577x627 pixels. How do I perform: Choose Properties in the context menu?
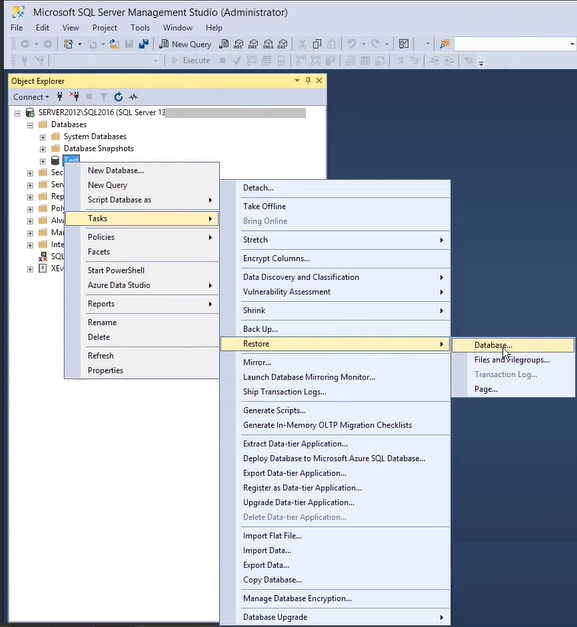click(142, 370)
